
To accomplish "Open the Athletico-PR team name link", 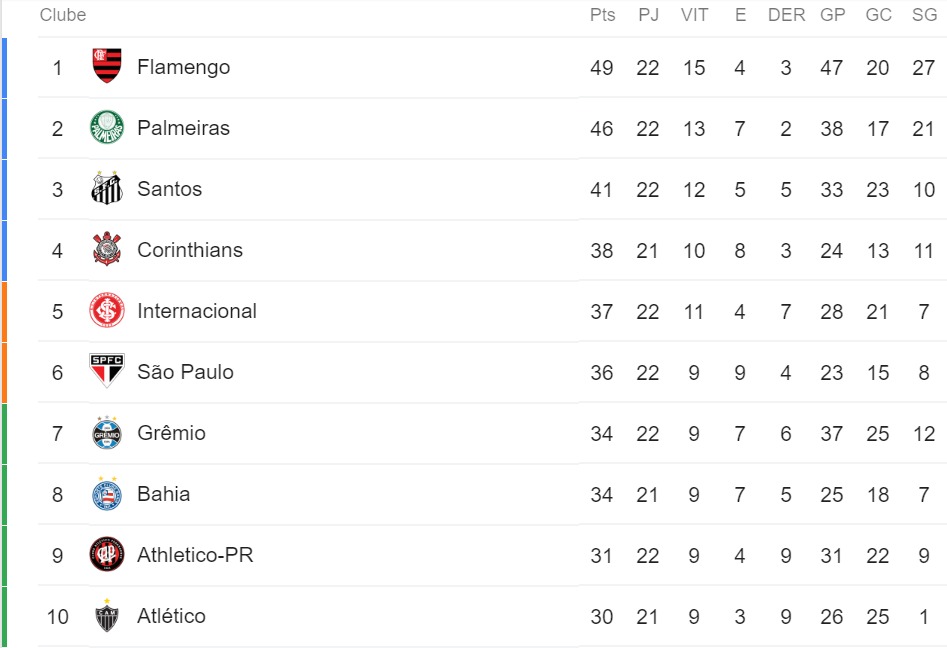I will (x=195, y=555).
